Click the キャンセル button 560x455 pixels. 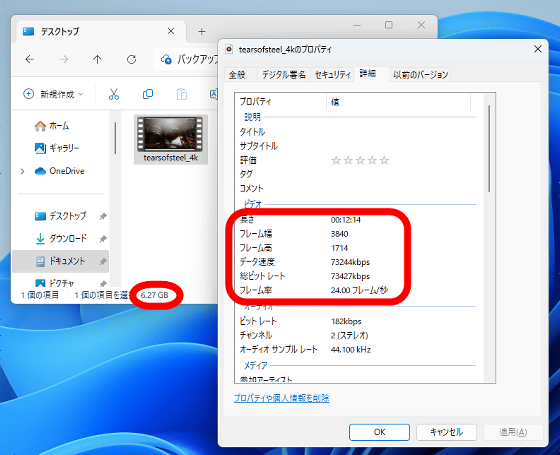pyautogui.click(x=446, y=432)
